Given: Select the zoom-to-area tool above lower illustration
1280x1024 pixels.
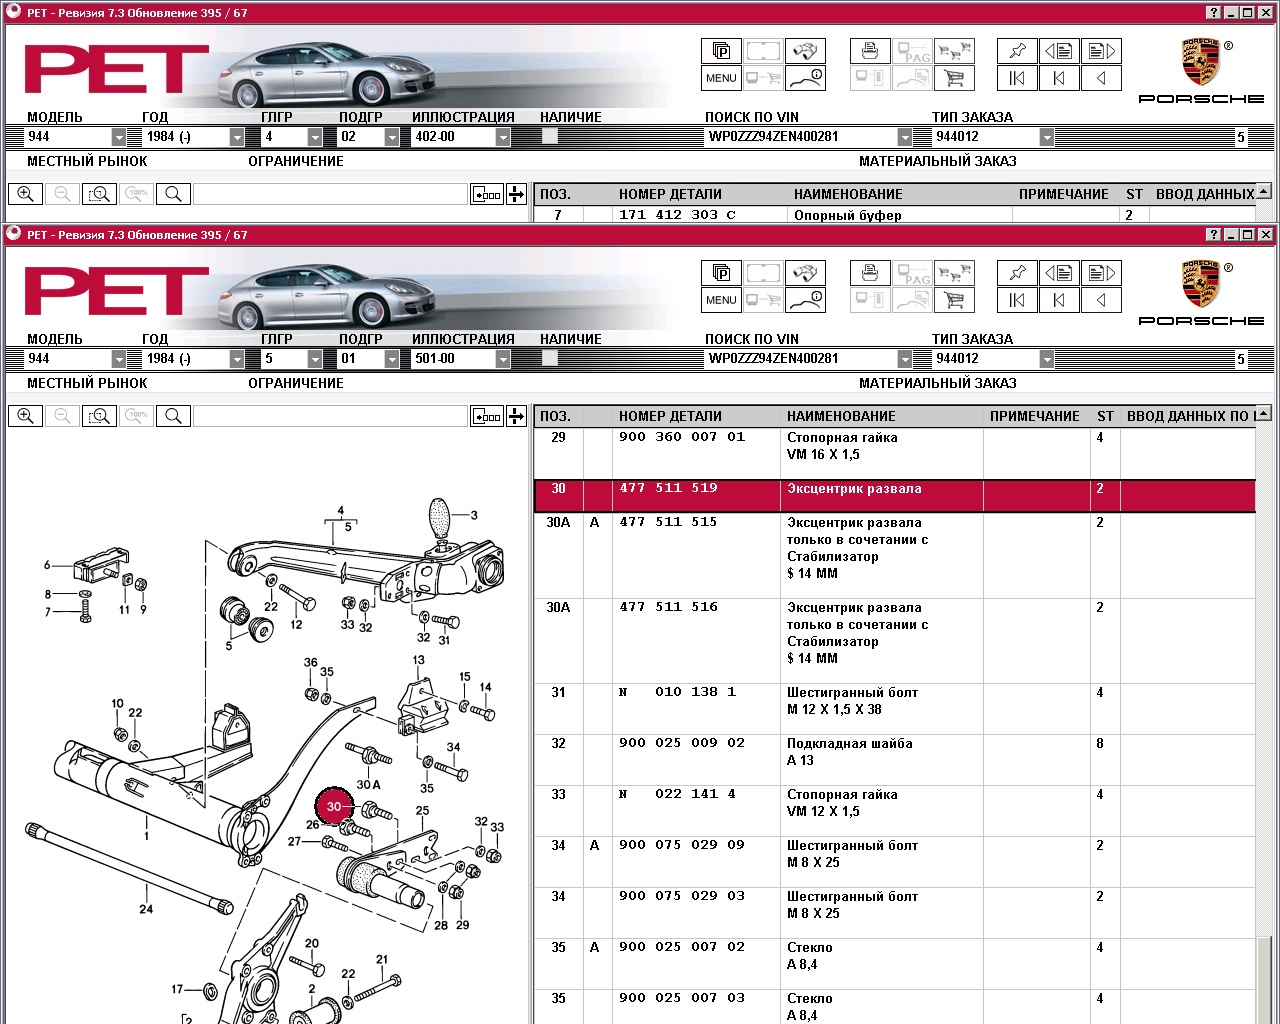Looking at the screenshot, I should click(x=99, y=416).
